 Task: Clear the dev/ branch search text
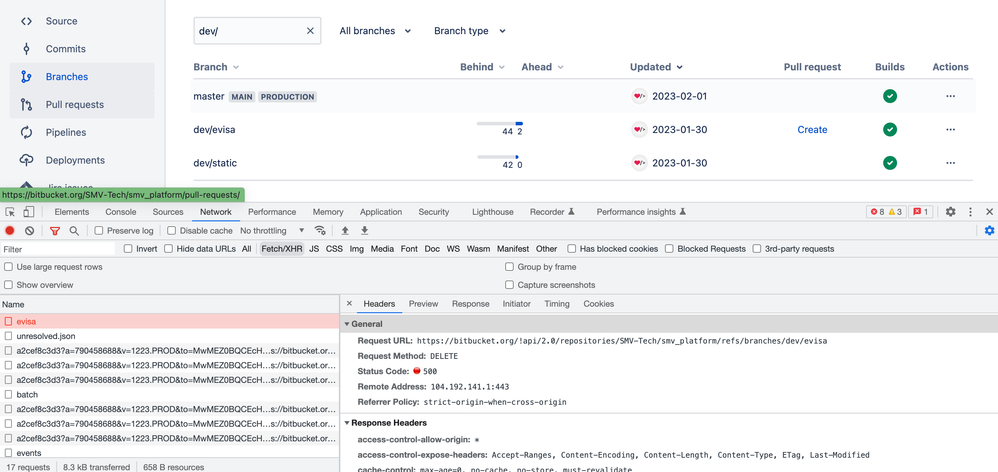tap(310, 31)
